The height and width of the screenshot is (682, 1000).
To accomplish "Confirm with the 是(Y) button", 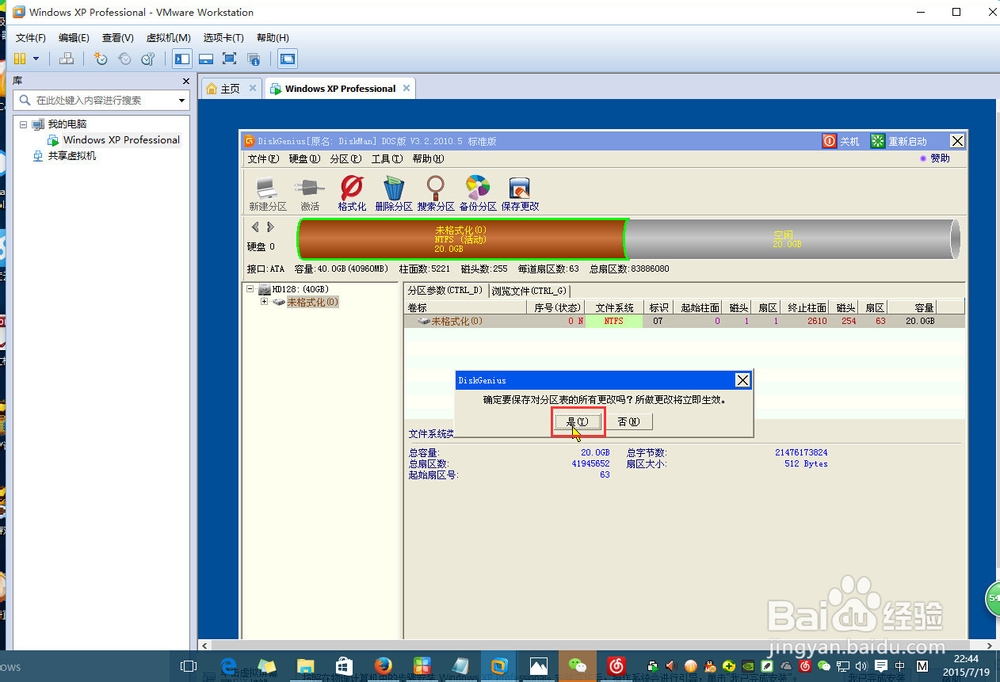I will 577,421.
